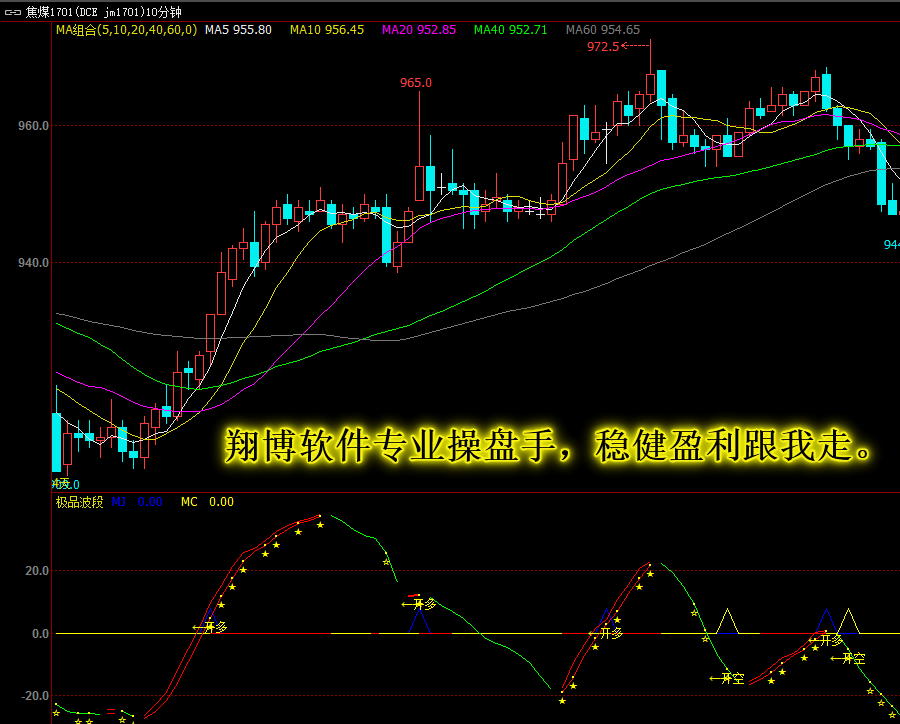Select the 极品波段 indicator name
The width and height of the screenshot is (900, 724).
pos(79,502)
